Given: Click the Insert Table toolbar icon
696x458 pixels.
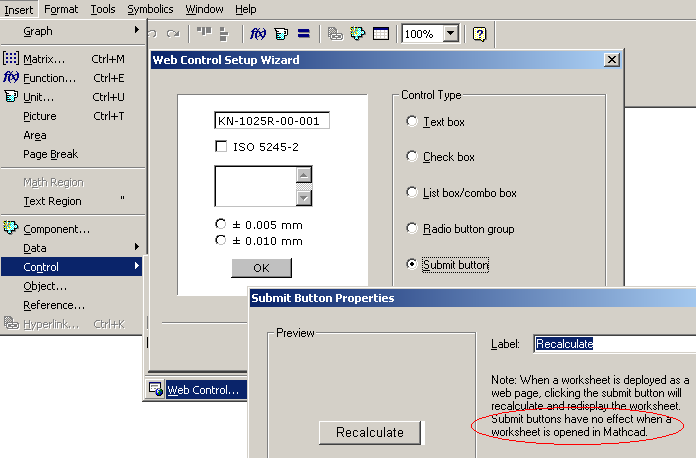Looking at the screenshot, I should pos(381,34).
